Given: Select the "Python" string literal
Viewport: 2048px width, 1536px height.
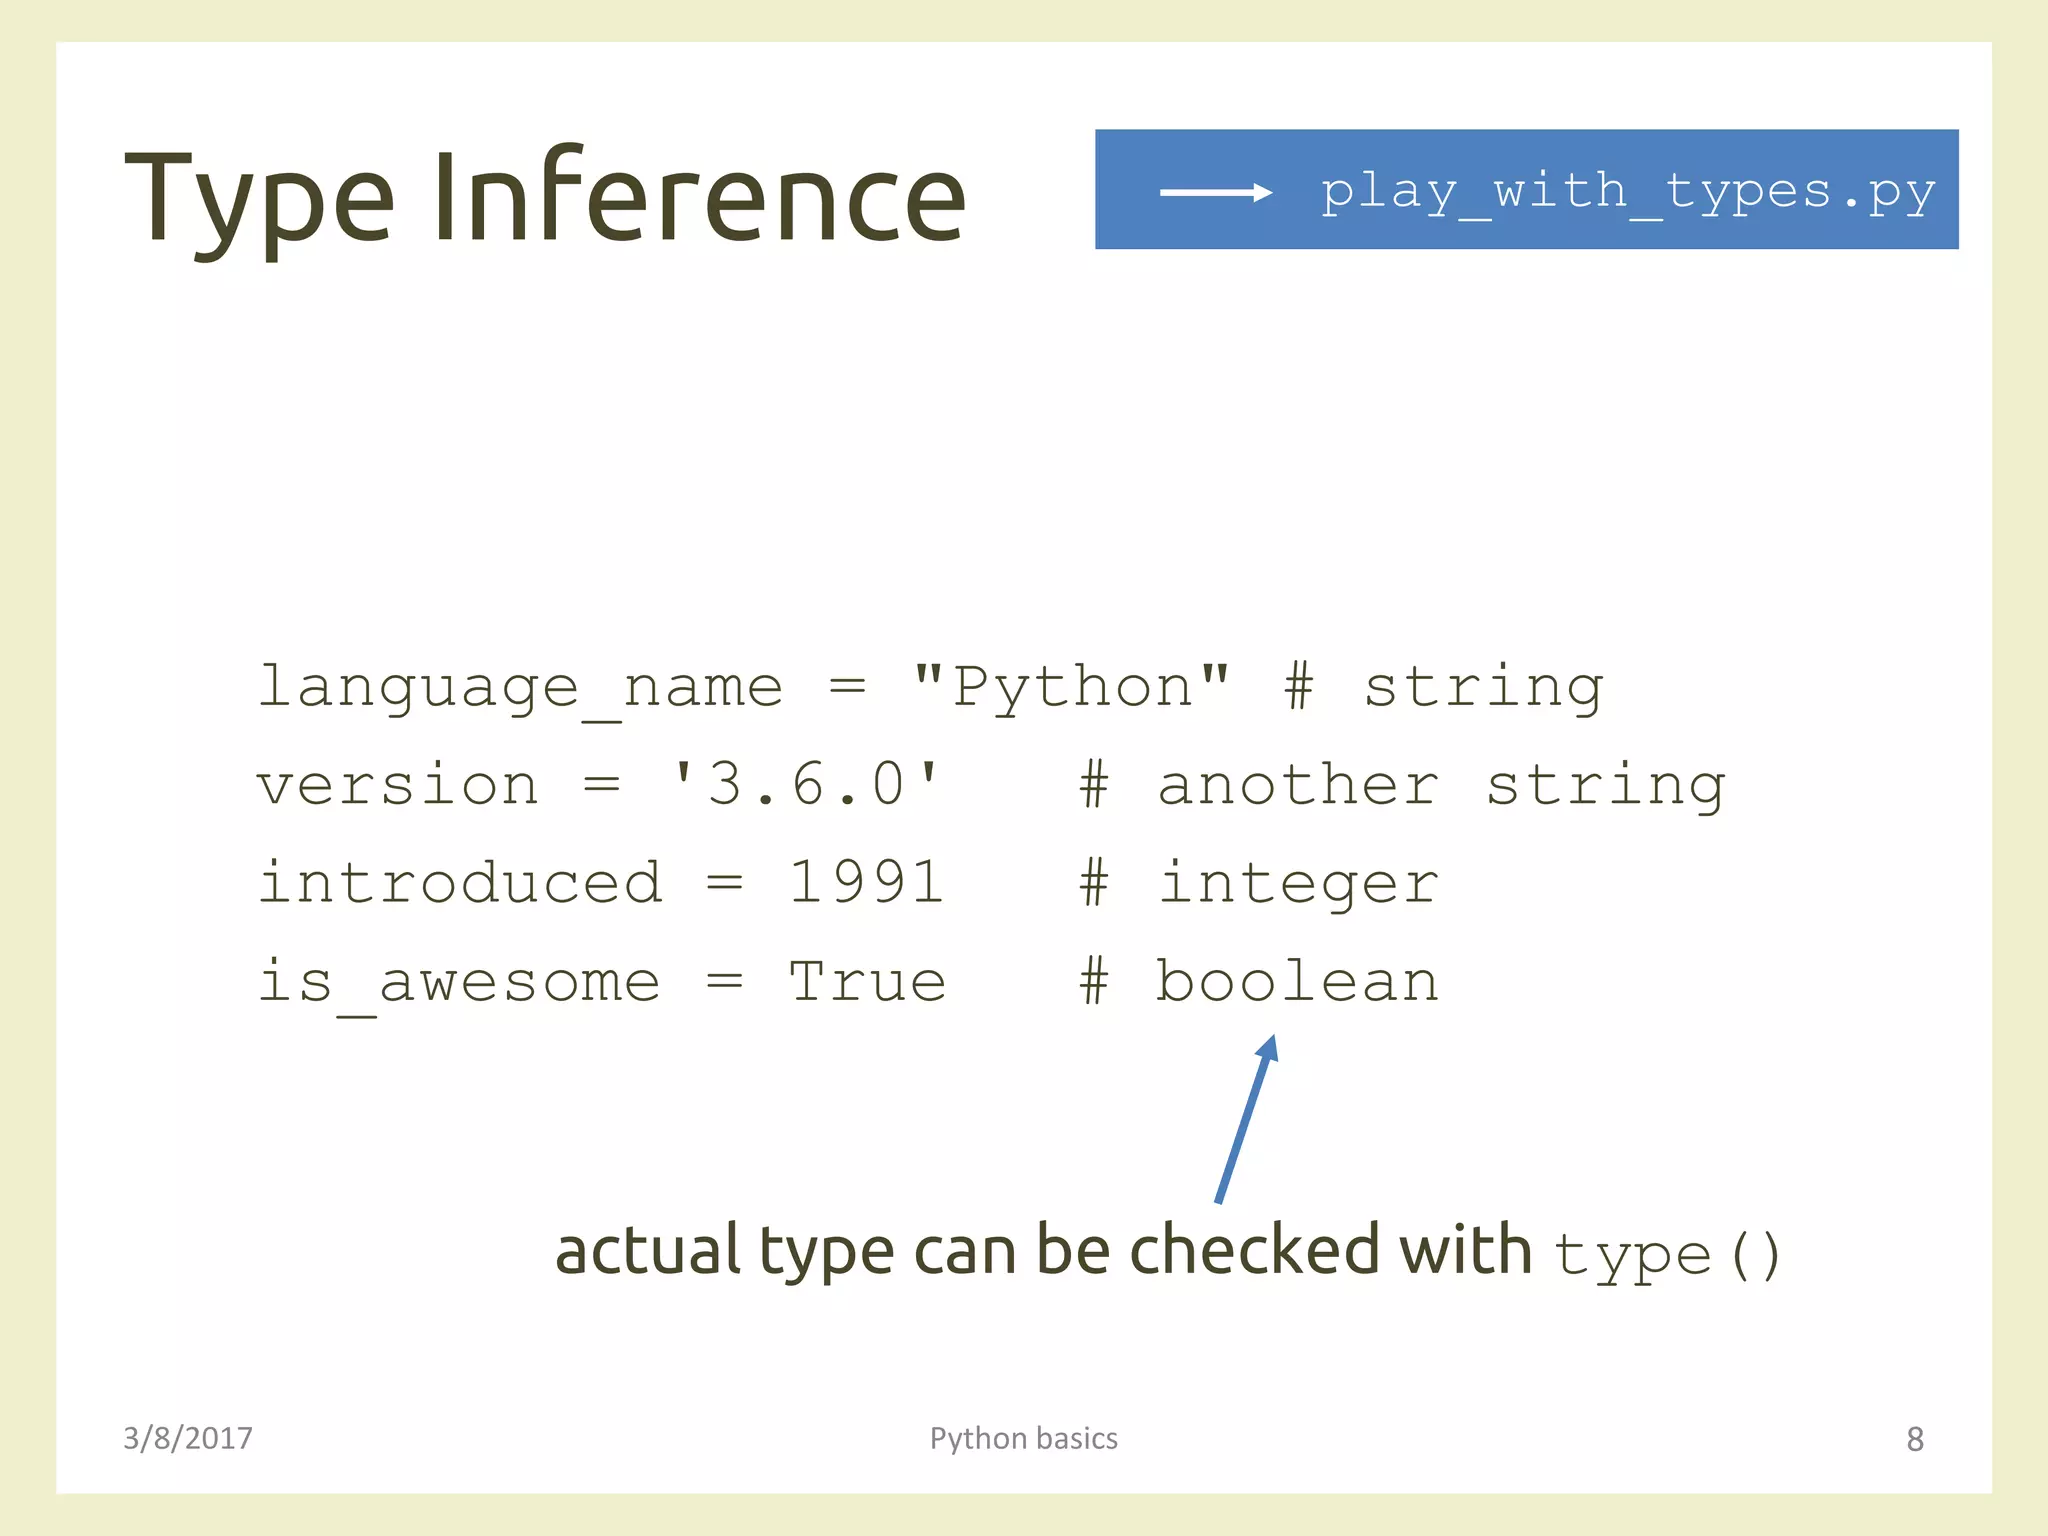Looking at the screenshot, I should coord(1071,688).
